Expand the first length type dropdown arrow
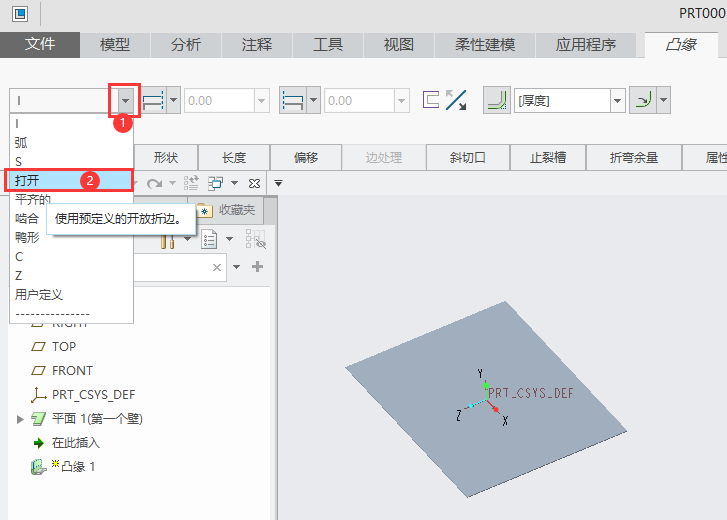The height and width of the screenshot is (520, 727). 174,100
